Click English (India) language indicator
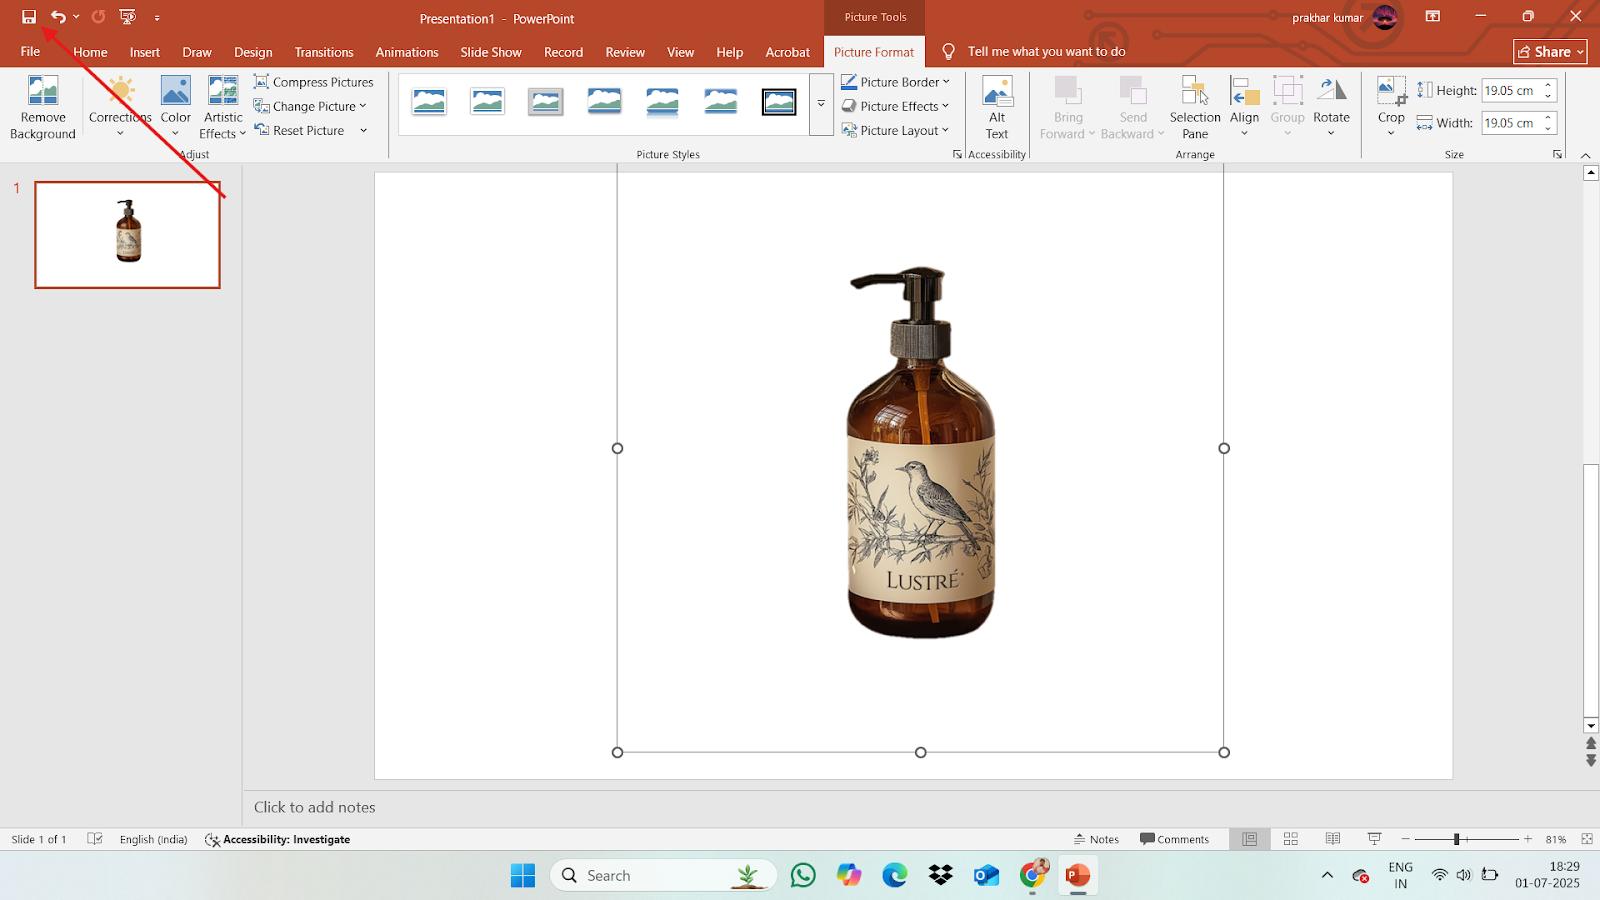 153,839
